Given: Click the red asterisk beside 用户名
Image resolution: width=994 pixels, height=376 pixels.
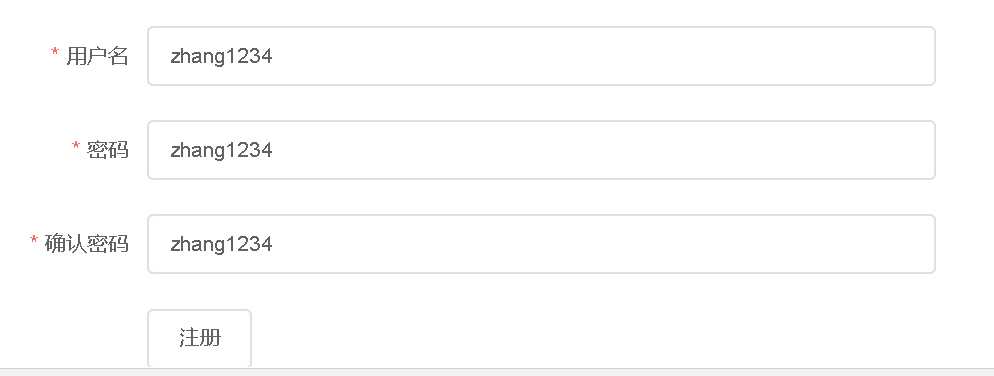Looking at the screenshot, I should coord(55,52).
